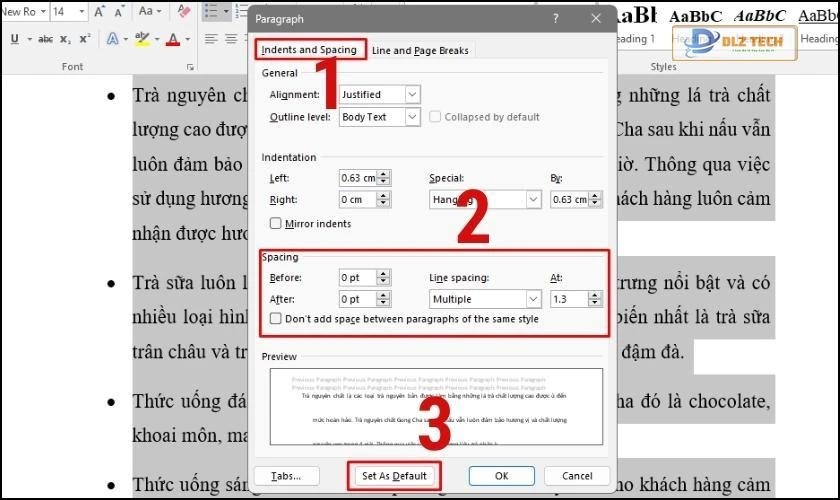Click the Center alignment icon in ribbon
This screenshot has width=840, height=500.
pyautogui.click(x=231, y=39)
